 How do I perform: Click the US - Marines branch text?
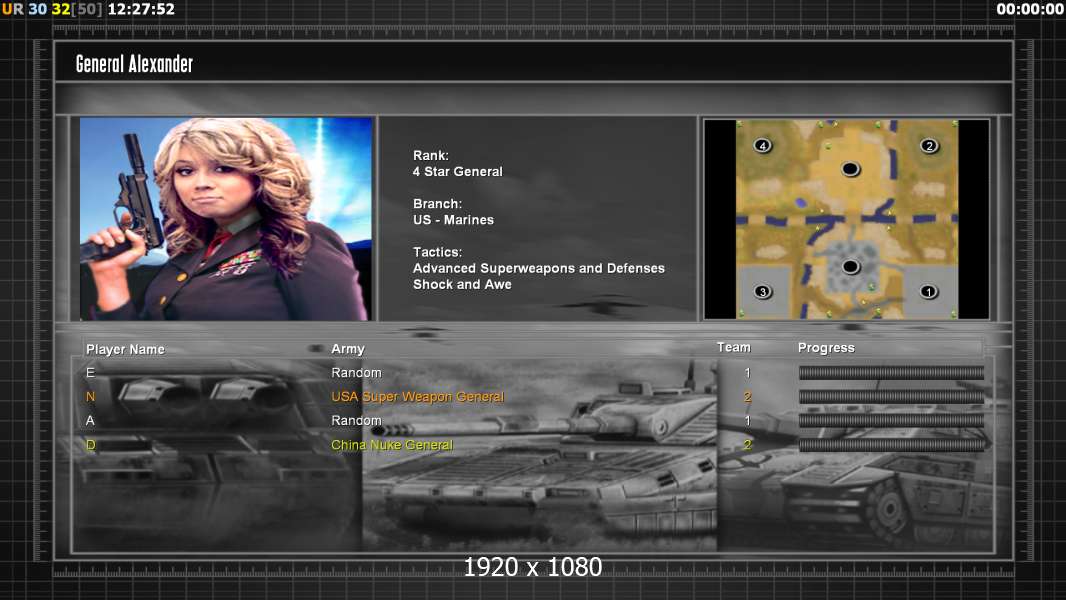[x=453, y=220]
